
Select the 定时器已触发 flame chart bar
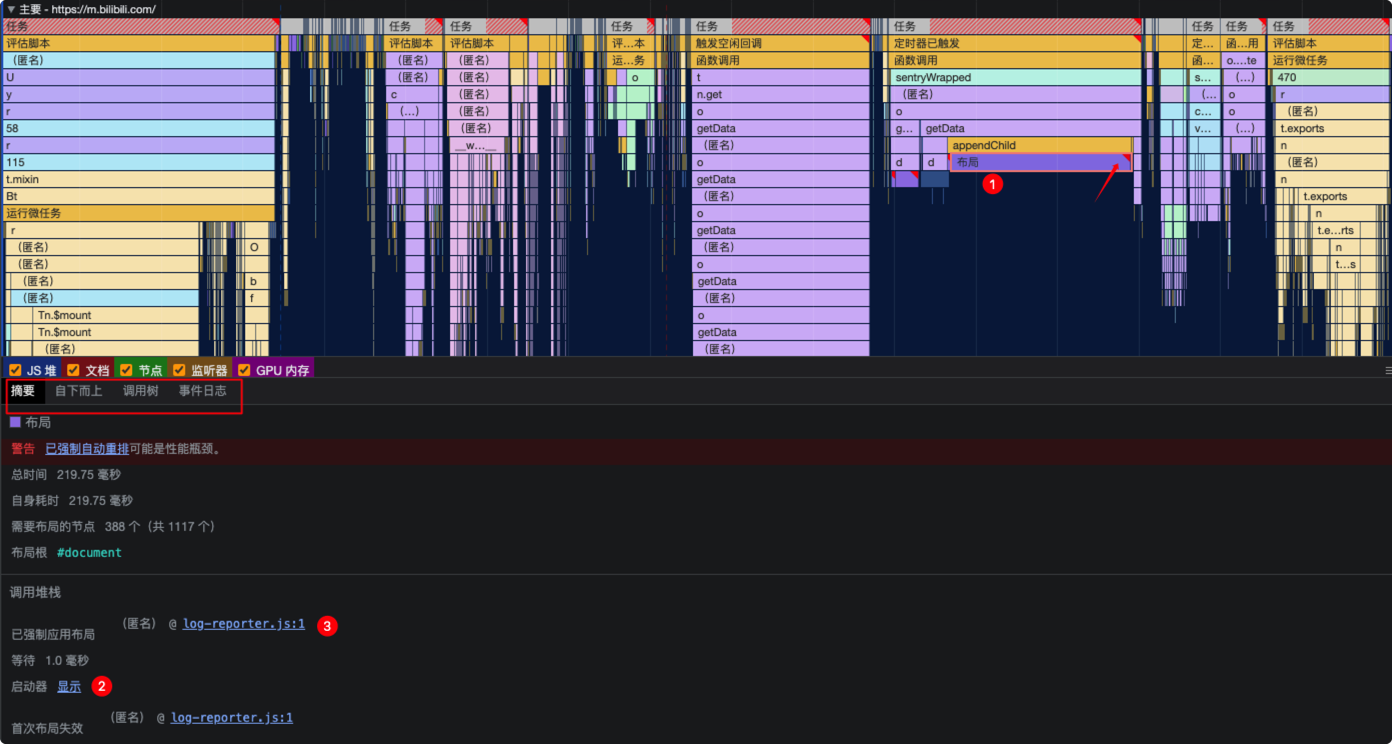[x=1015, y=43]
